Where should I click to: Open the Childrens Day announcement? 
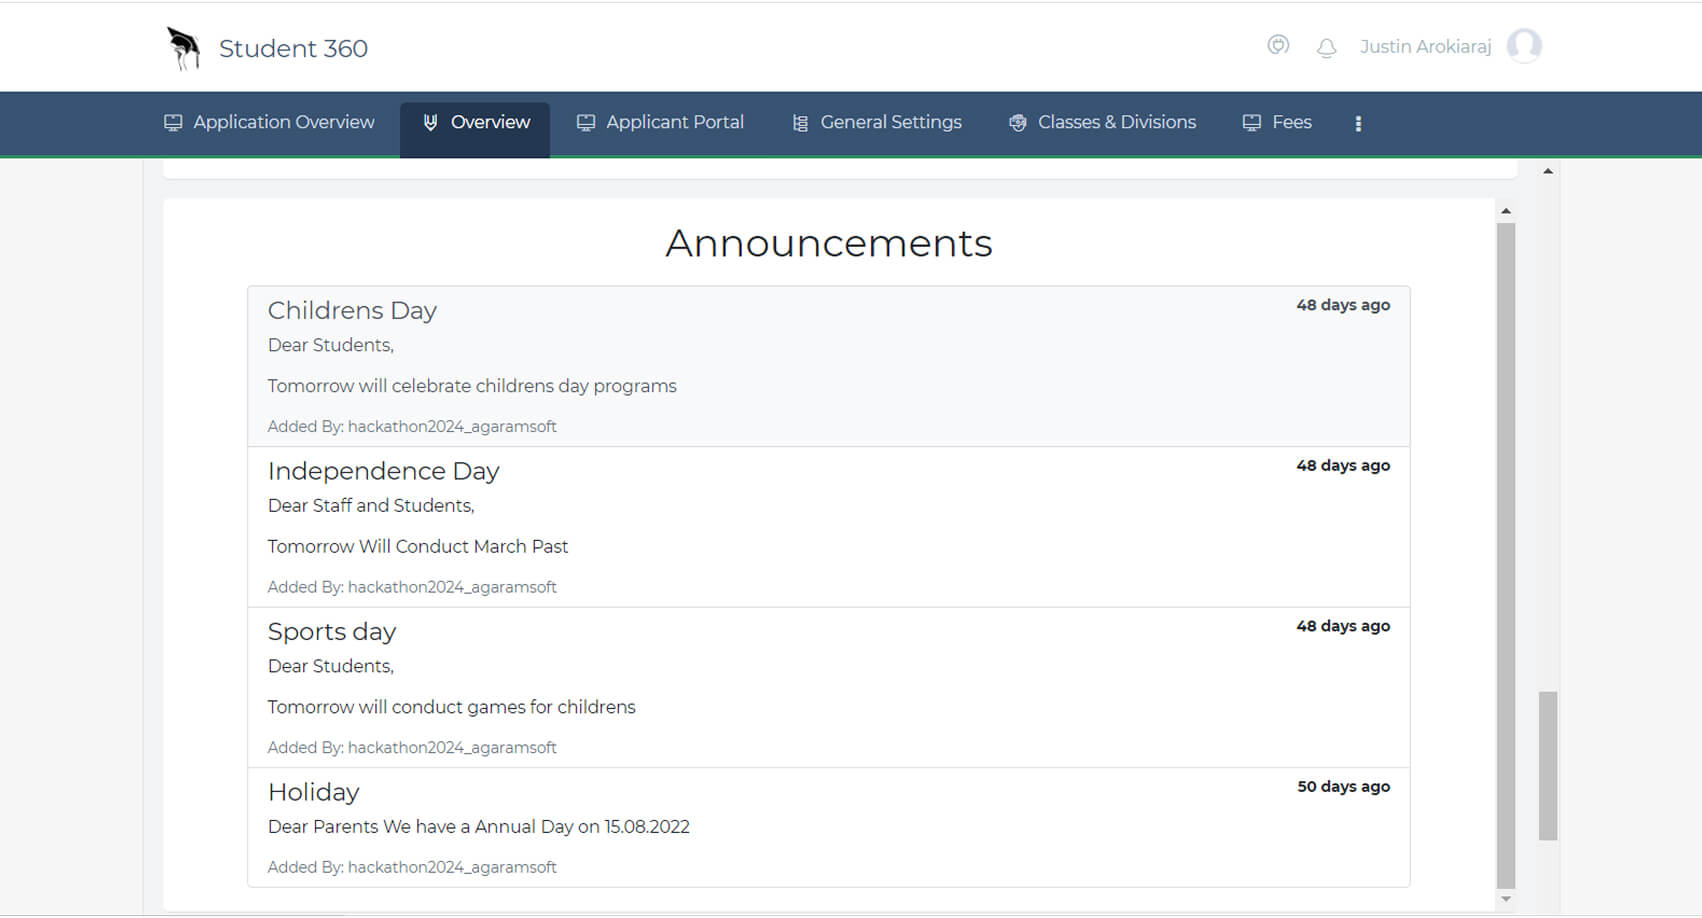pyautogui.click(x=828, y=365)
